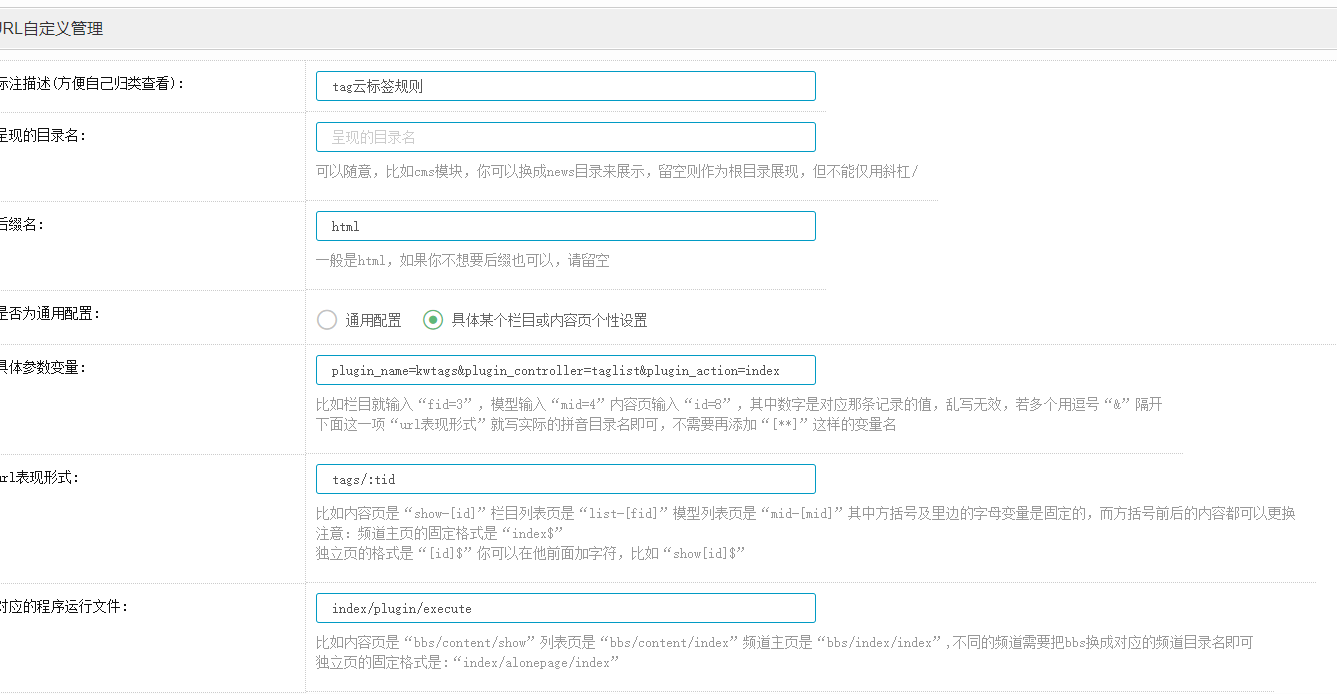The height and width of the screenshot is (694, 1337).
Task: Click the 具体参数变量 field with plugin_name parameters
Action: coord(565,370)
